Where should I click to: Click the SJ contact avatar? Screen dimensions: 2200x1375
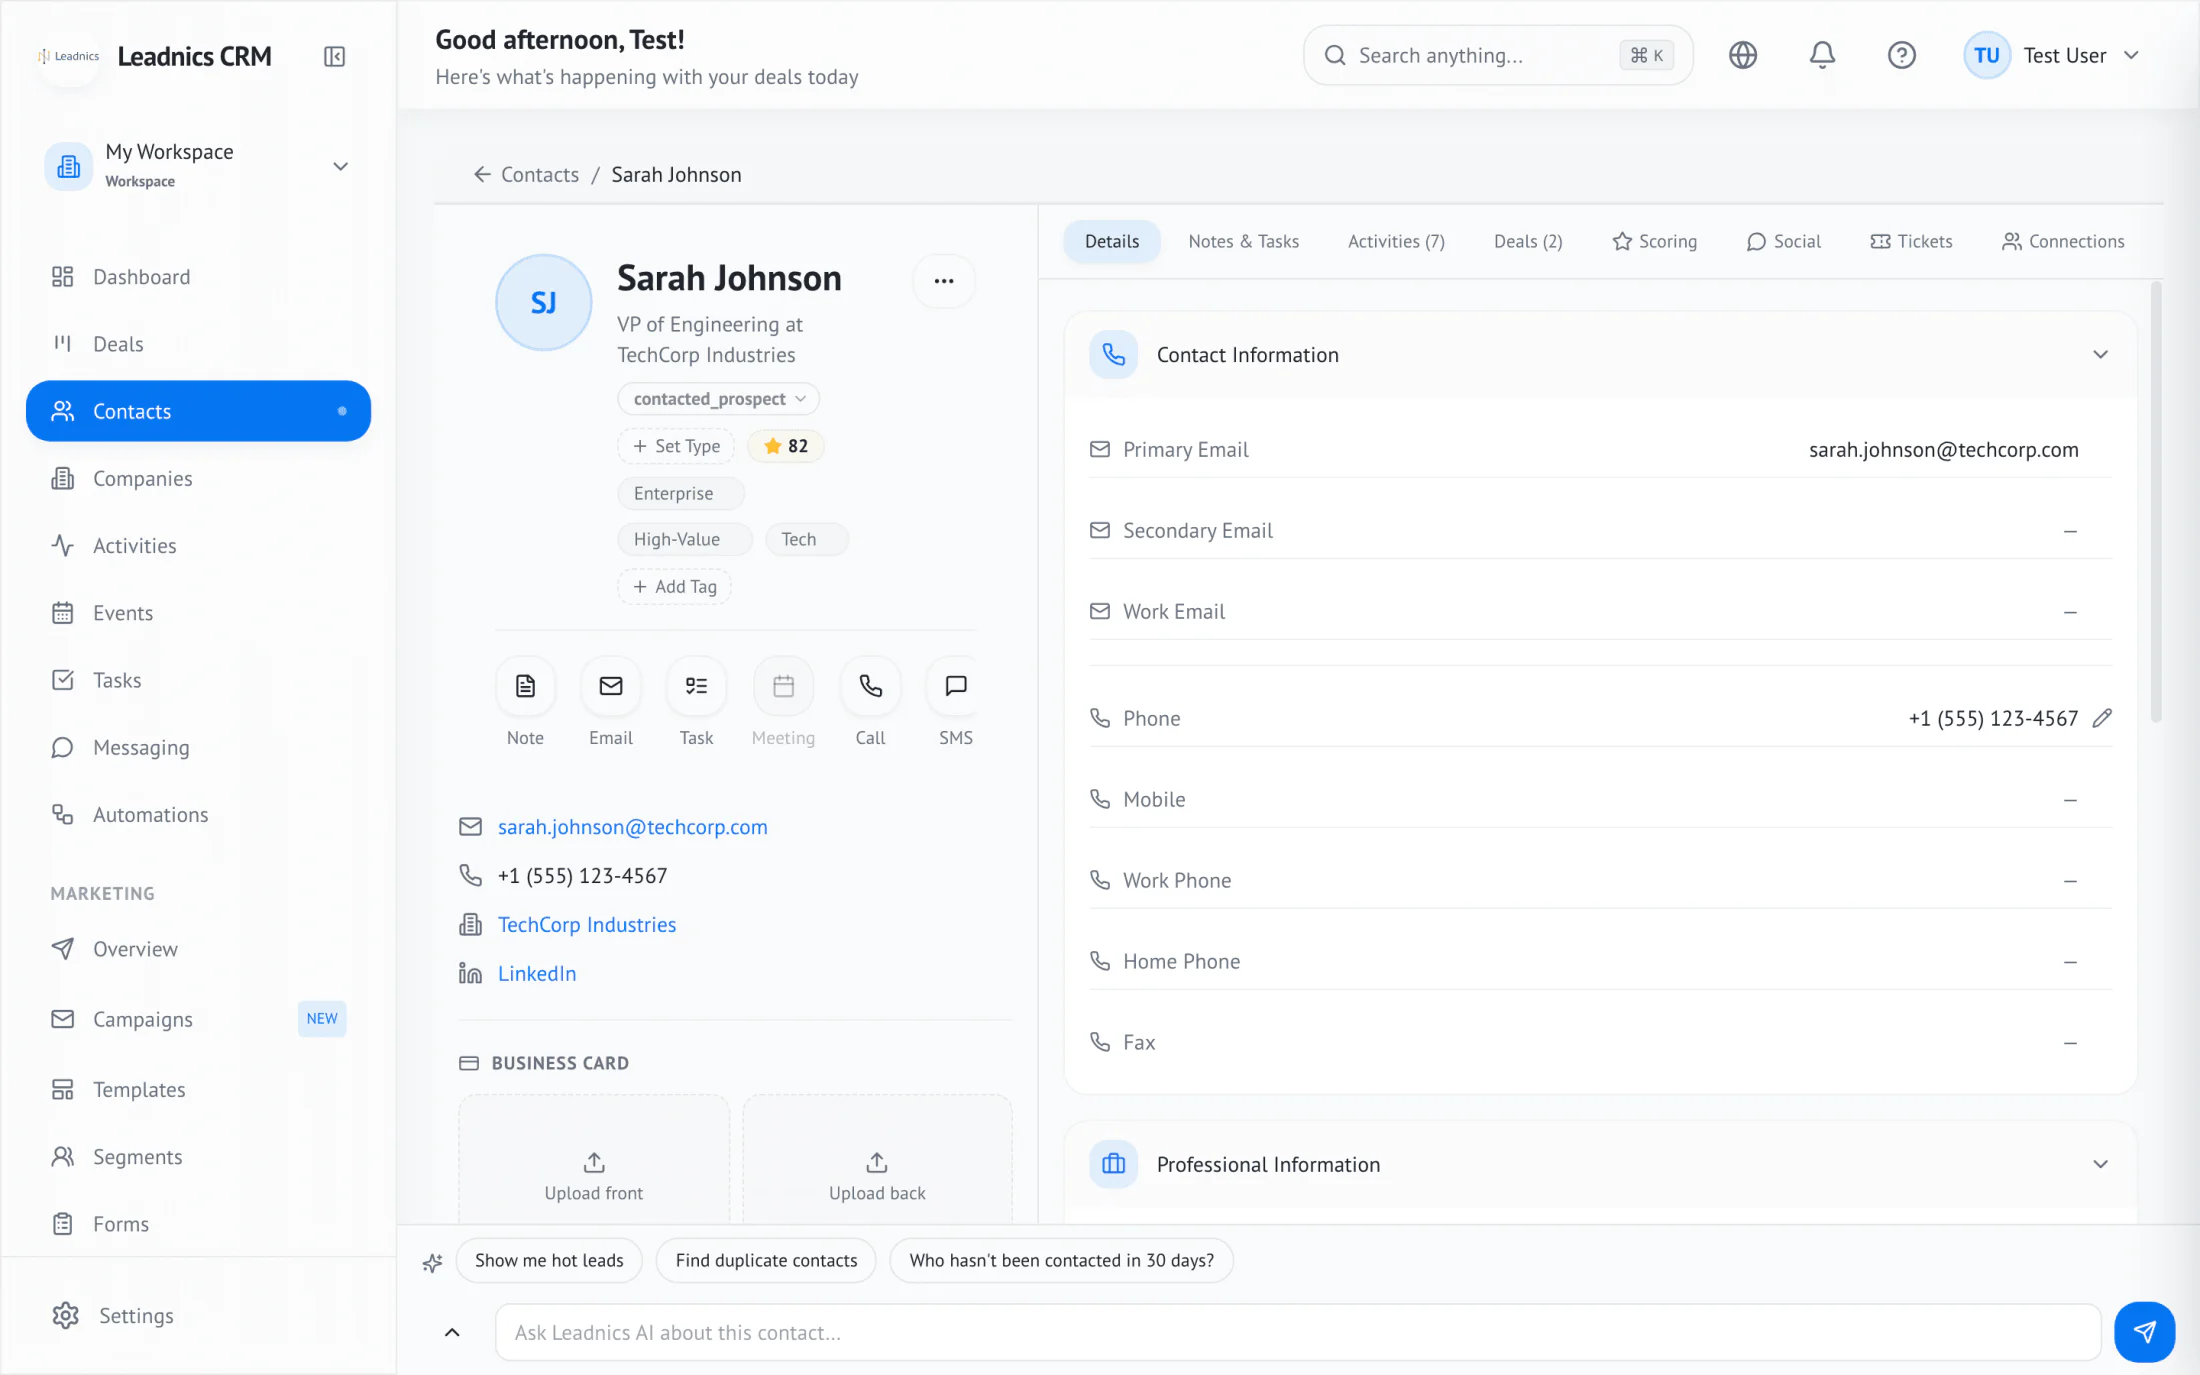coord(543,302)
